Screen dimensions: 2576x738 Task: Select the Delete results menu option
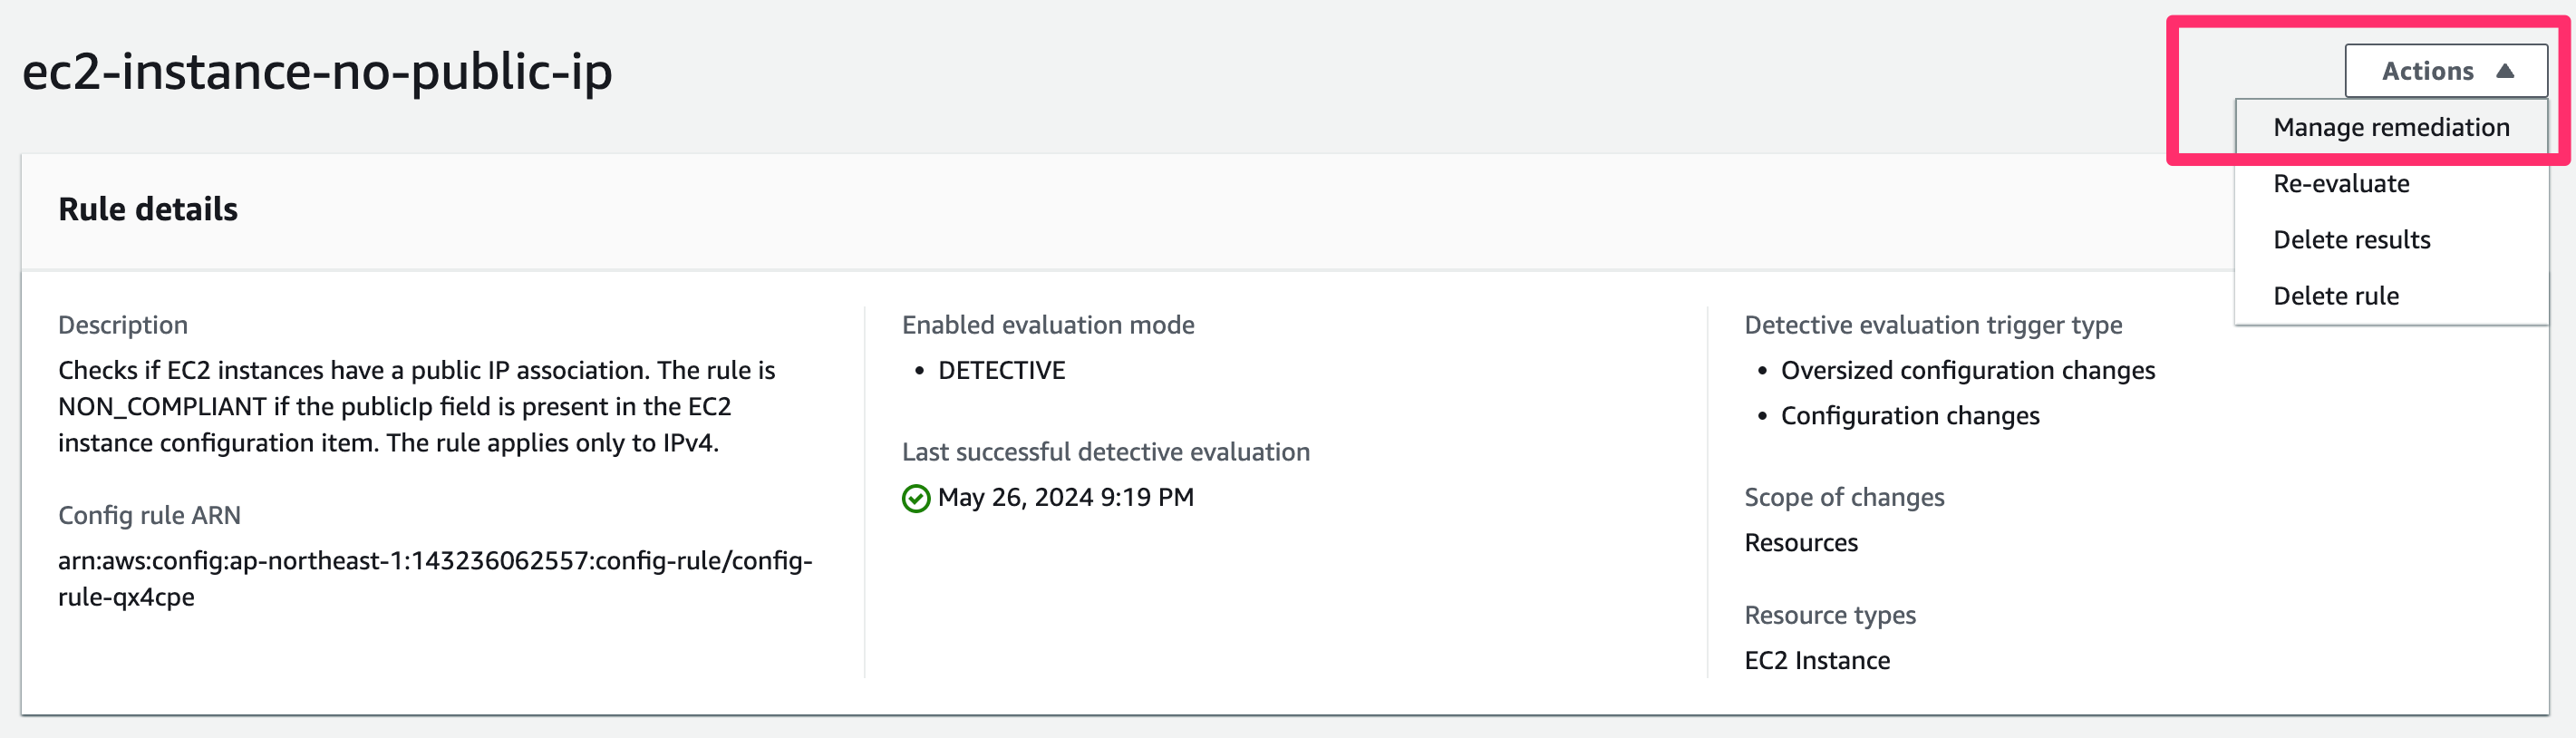(x=2351, y=240)
